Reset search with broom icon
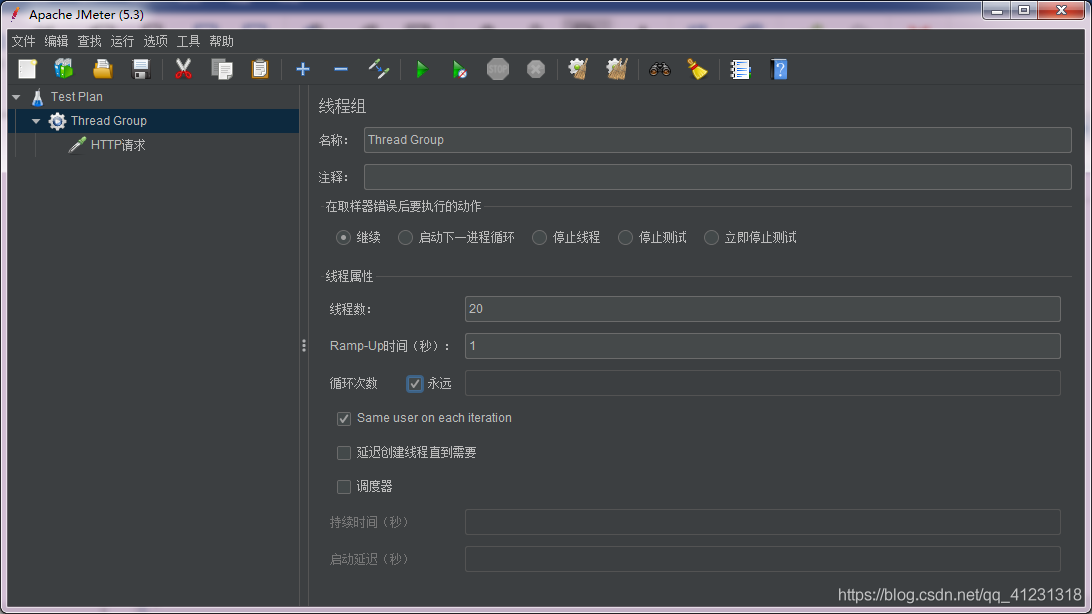Screen dimensions: 1092x614 pyautogui.click(x=697, y=69)
